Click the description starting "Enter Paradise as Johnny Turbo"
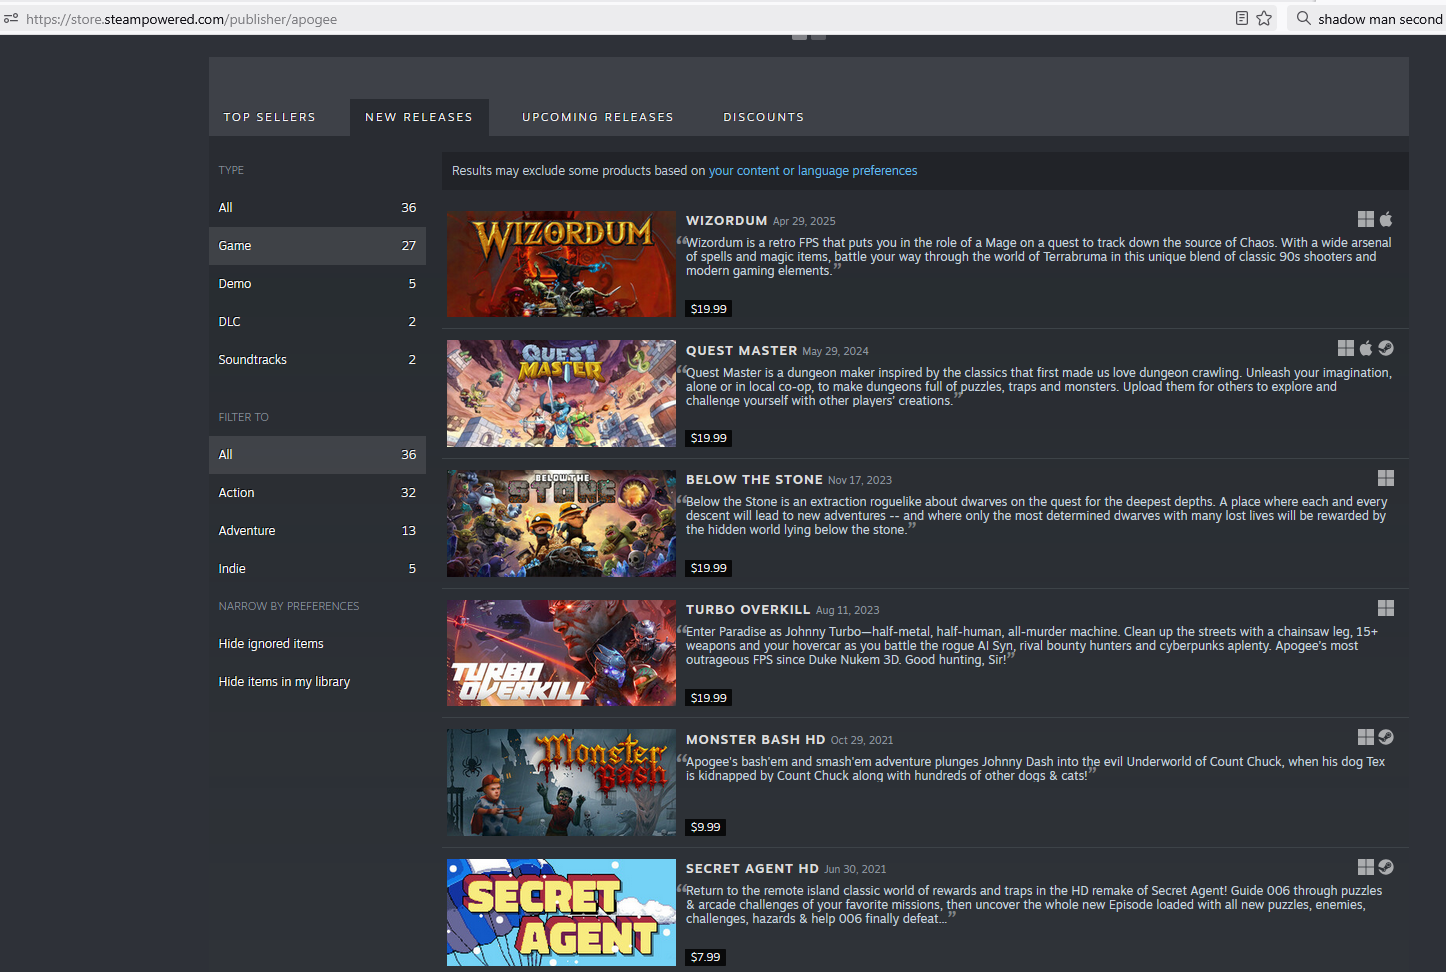Image resolution: width=1446 pixels, height=972 pixels. [1032, 646]
